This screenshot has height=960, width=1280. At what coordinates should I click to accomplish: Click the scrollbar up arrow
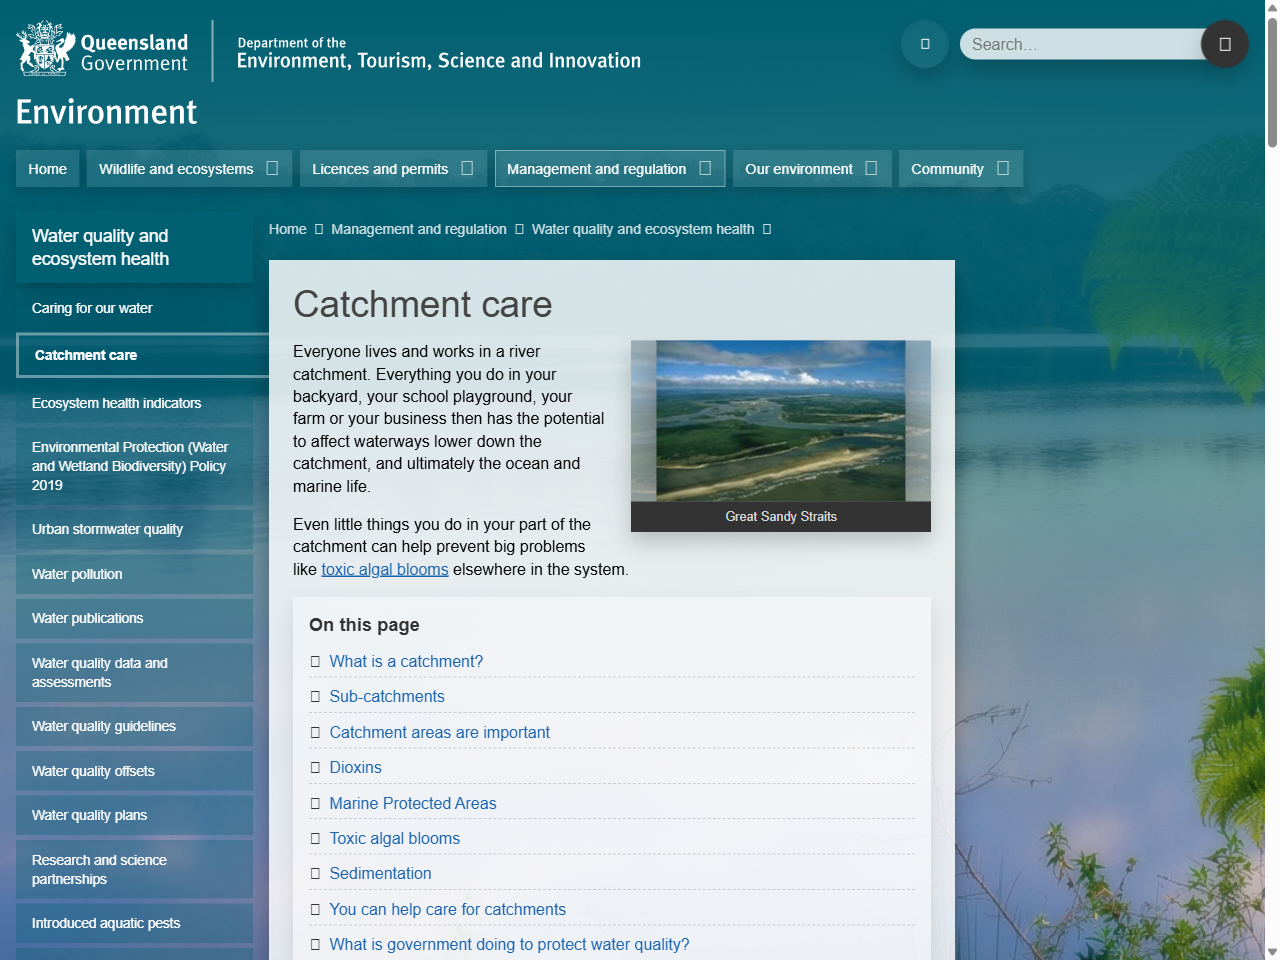point(1272,8)
